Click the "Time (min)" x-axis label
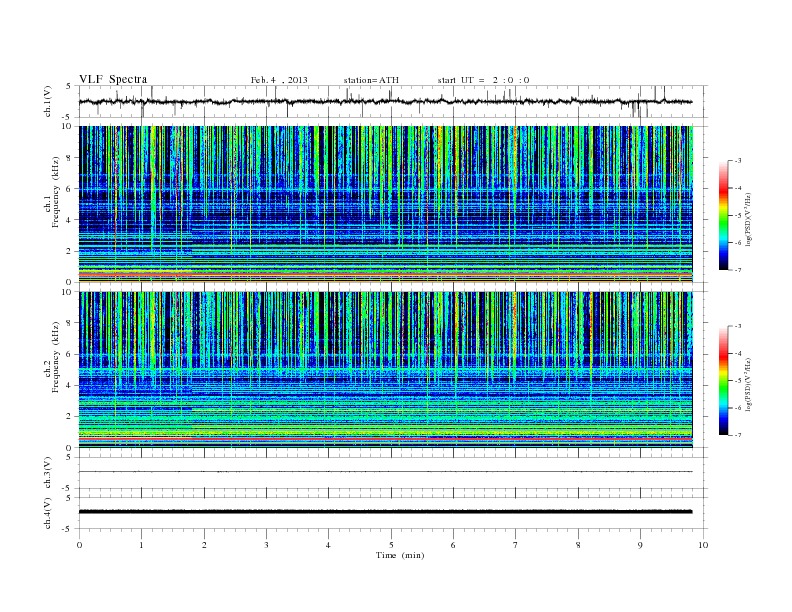Viewport: 792px width, 612px height. click(x=400, y=555)
